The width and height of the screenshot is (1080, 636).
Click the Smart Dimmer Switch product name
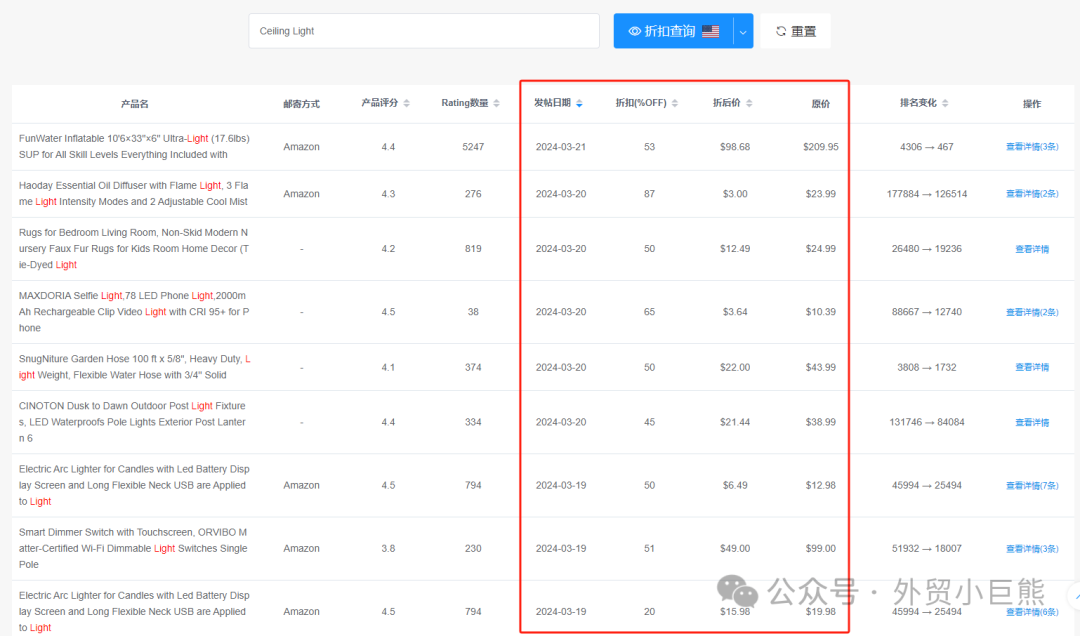pyautogui.click(x=133, y=548)
